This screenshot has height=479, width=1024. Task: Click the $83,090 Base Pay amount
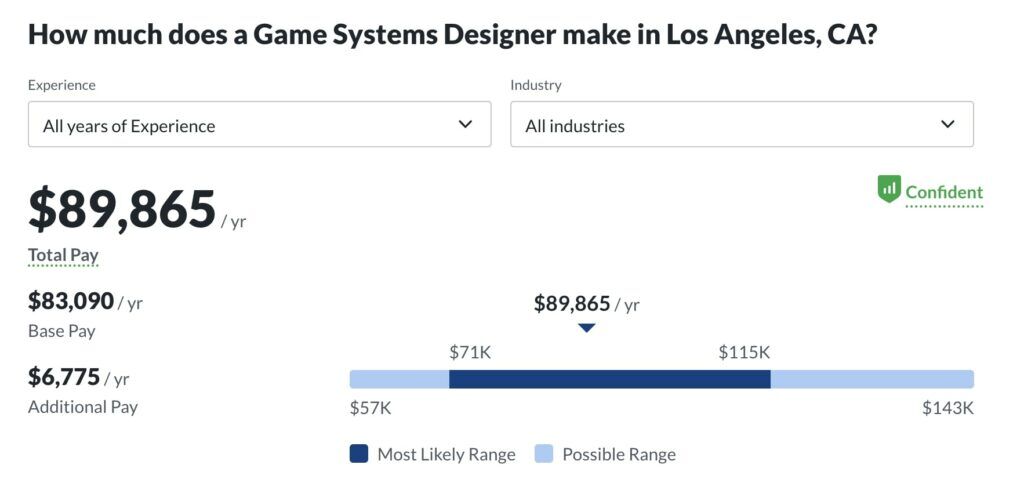point(71,300)
